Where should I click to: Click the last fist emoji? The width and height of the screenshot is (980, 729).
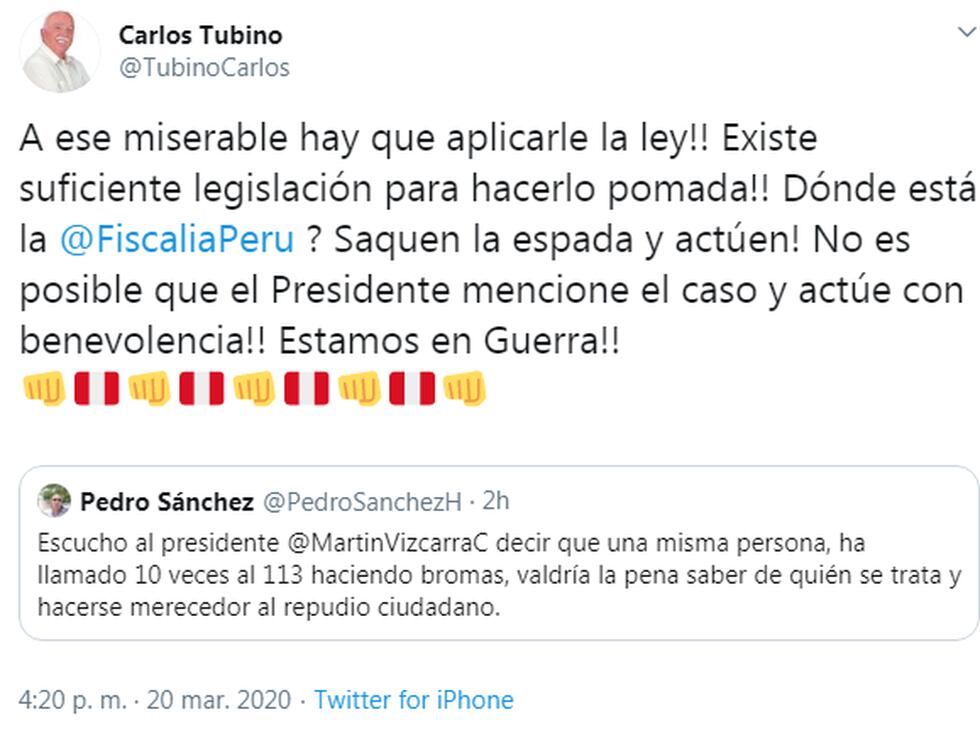point(464,388)
